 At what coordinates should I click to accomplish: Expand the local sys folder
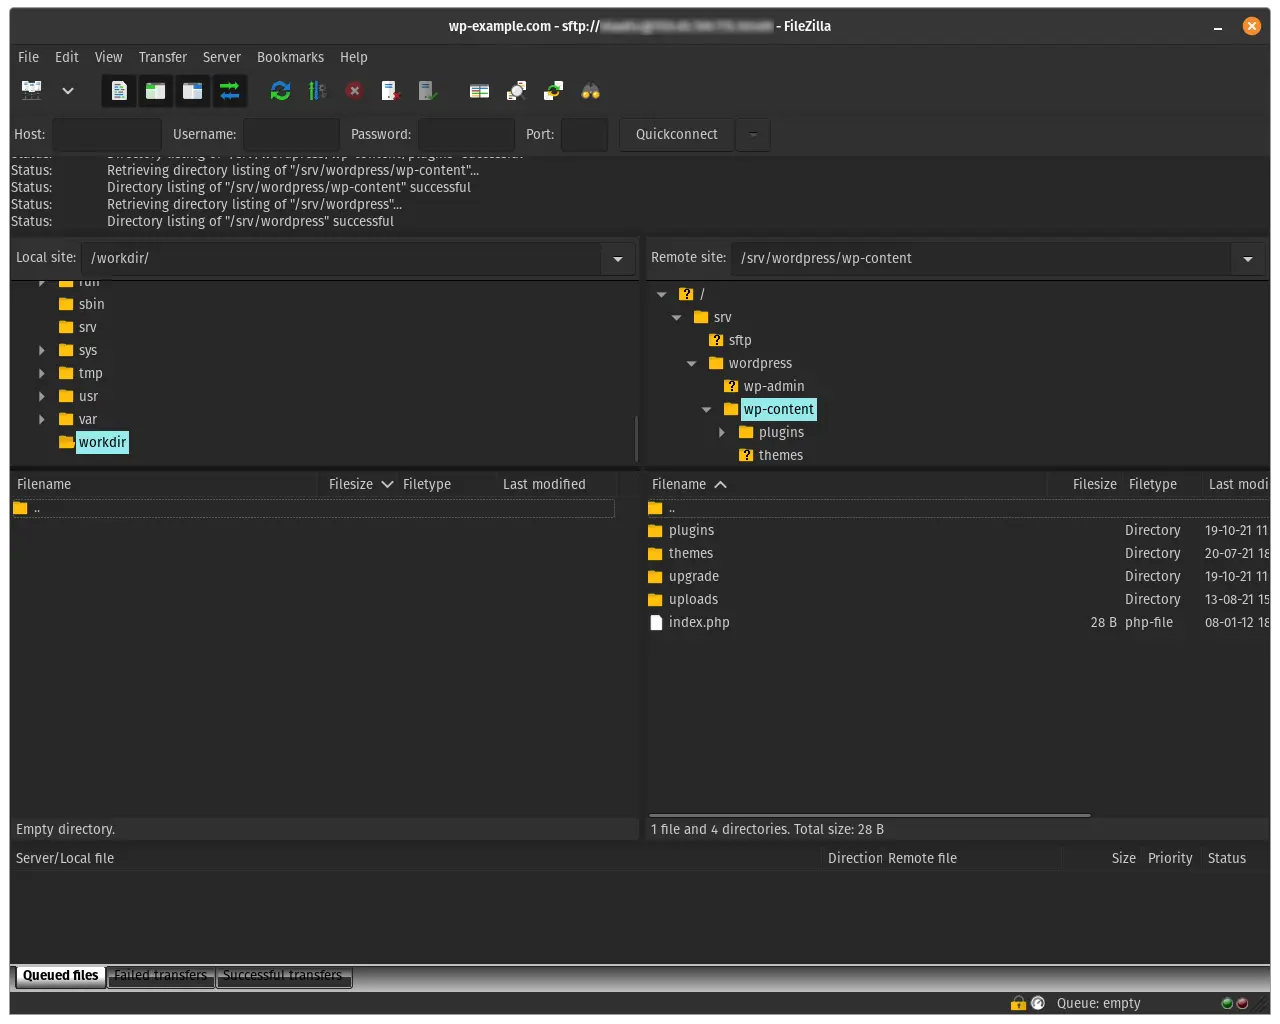pyautogui.click(x=42, y=350)
